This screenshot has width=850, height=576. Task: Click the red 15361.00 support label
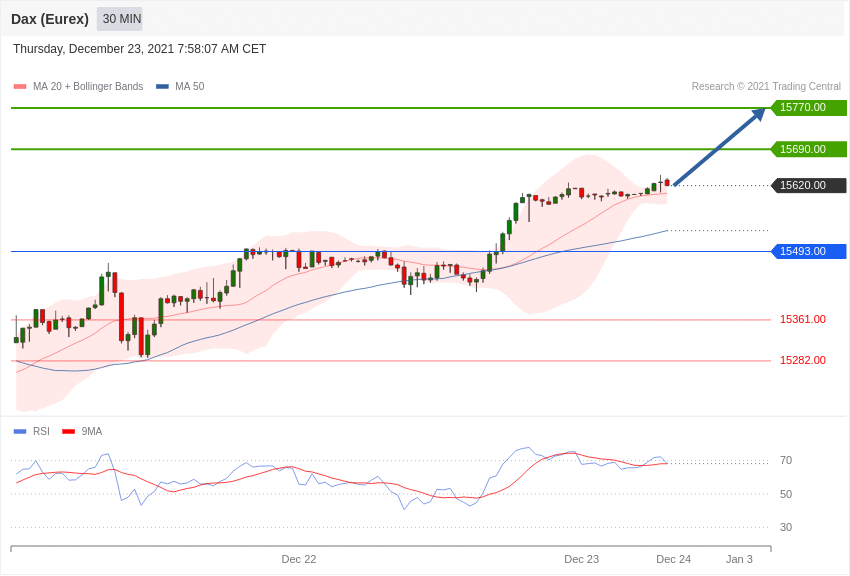tap(803, 319)
